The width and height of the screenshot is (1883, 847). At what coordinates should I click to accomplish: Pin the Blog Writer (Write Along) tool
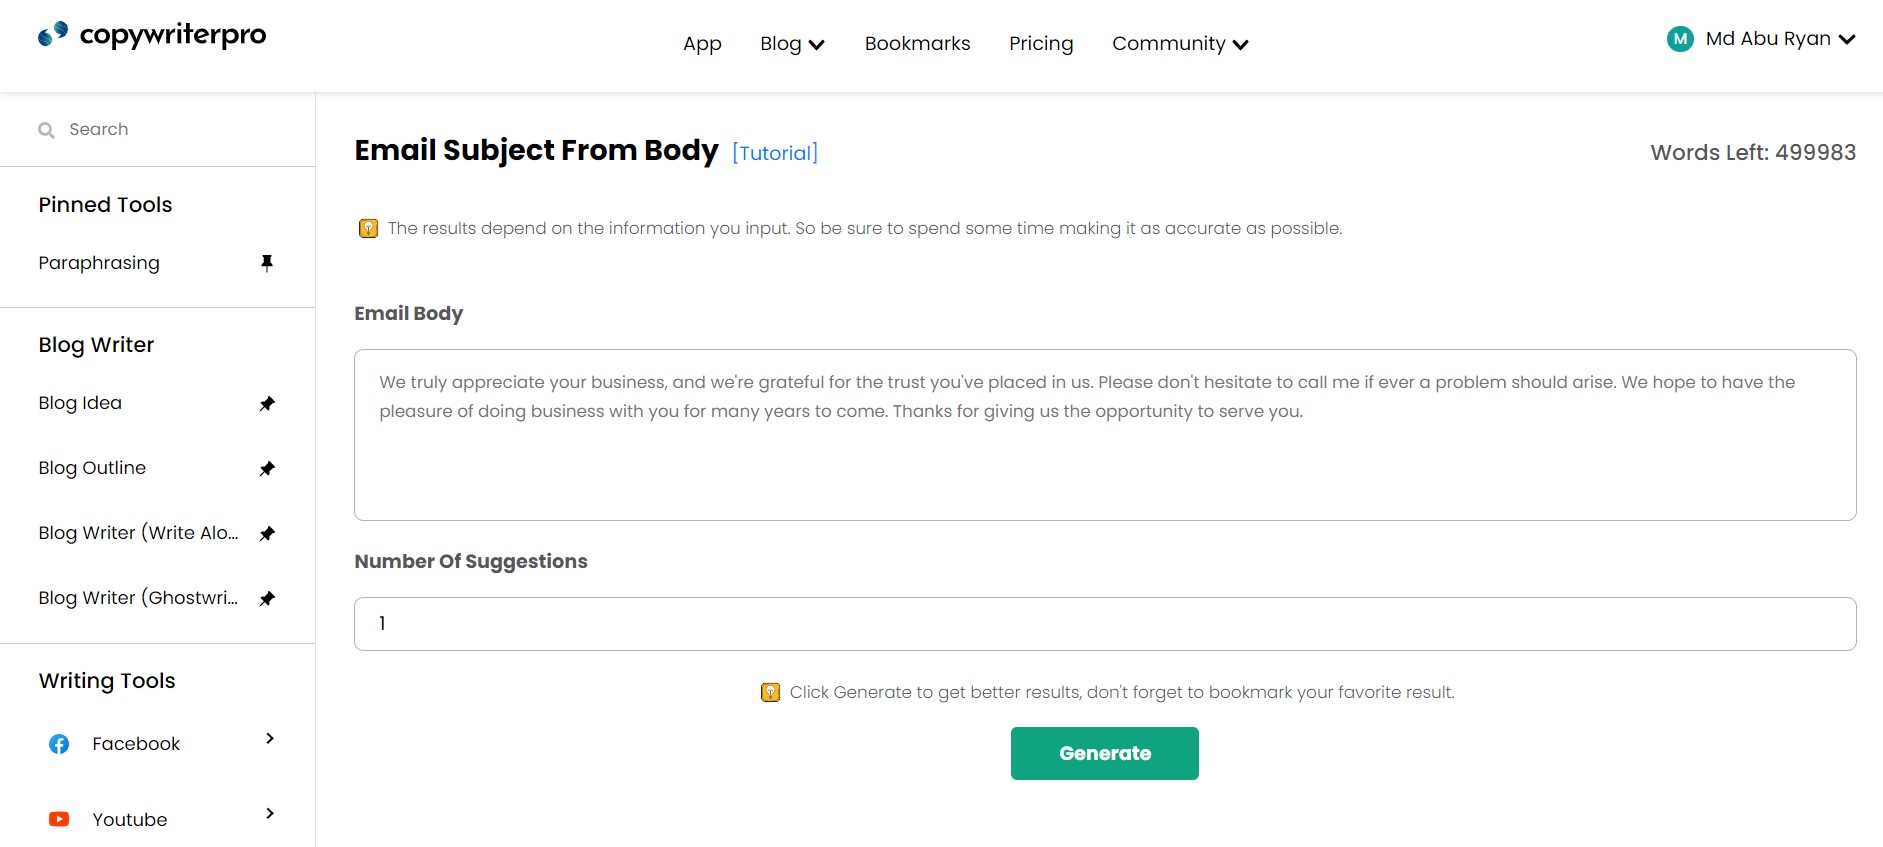[x=267, y=534]
